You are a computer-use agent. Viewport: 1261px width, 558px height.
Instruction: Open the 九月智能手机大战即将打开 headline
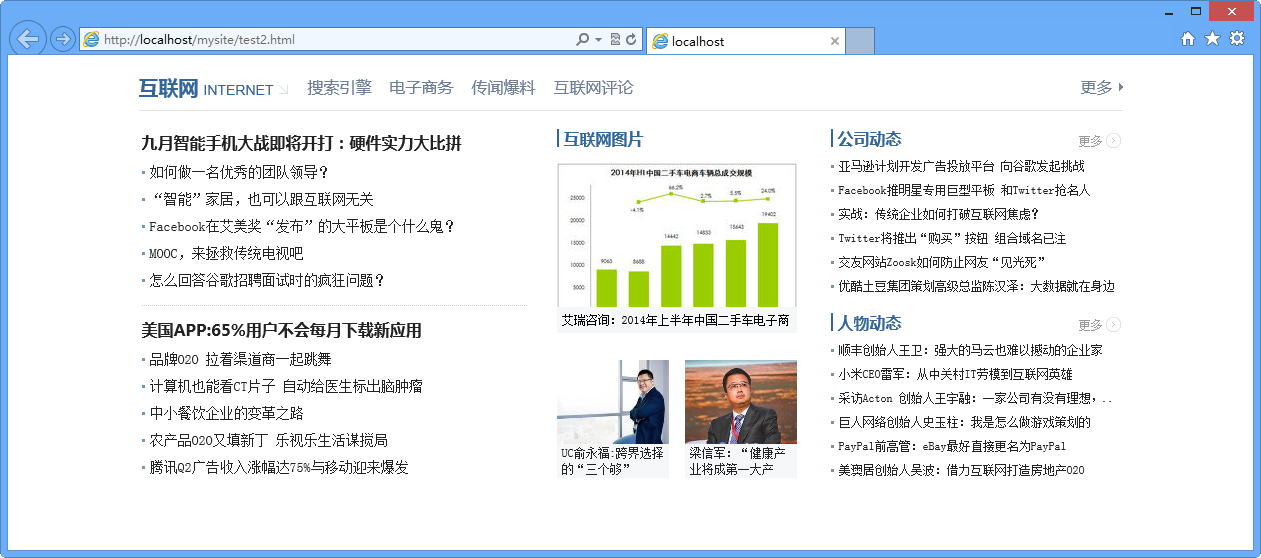(x=301, y=143)
